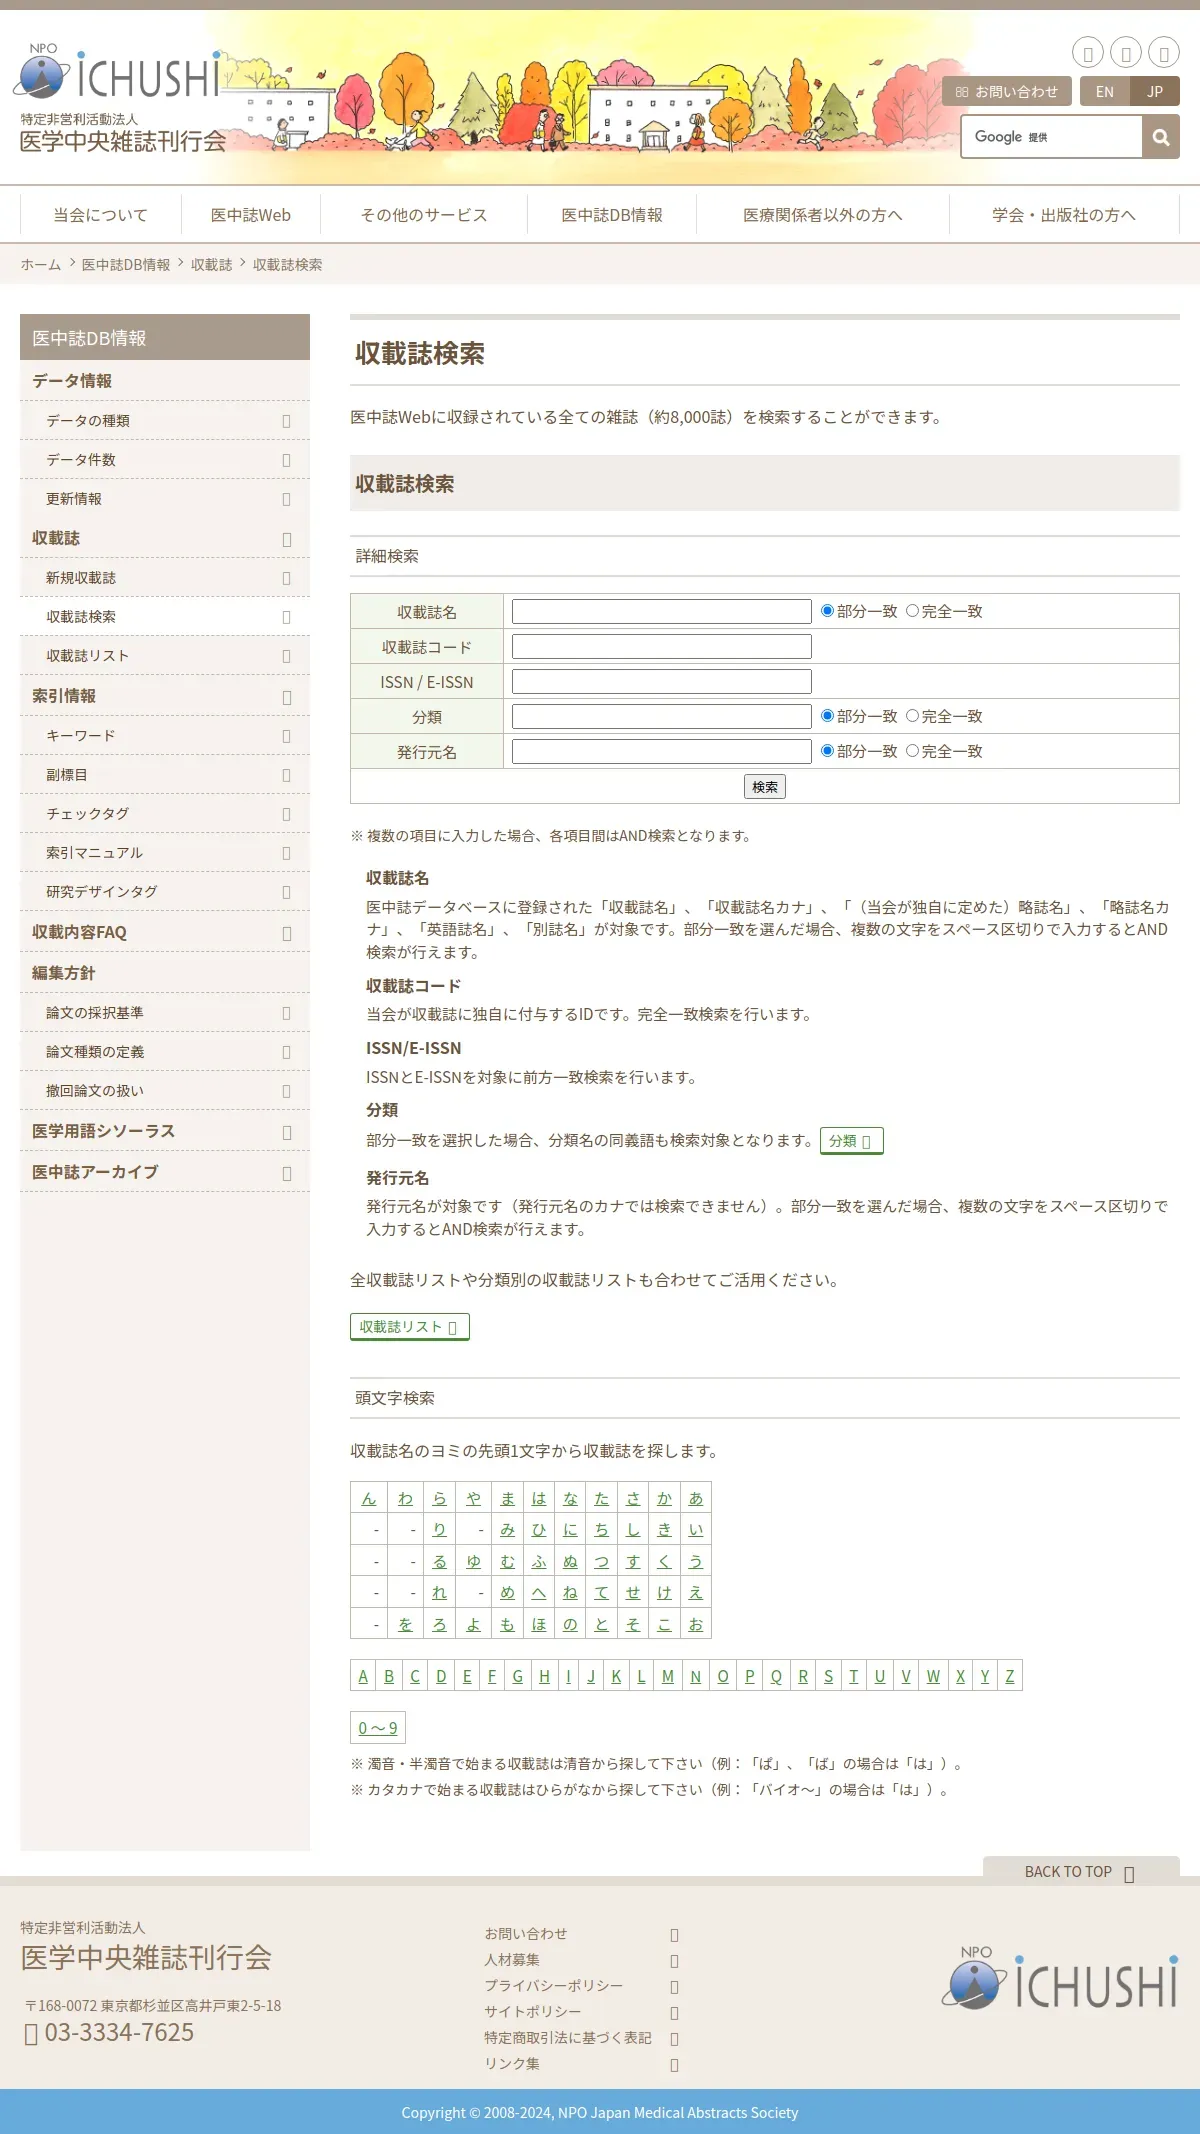Click the arrow icon beside 研究デザインタグ
Screen dimensions: 1200x2134
point(286,892)
